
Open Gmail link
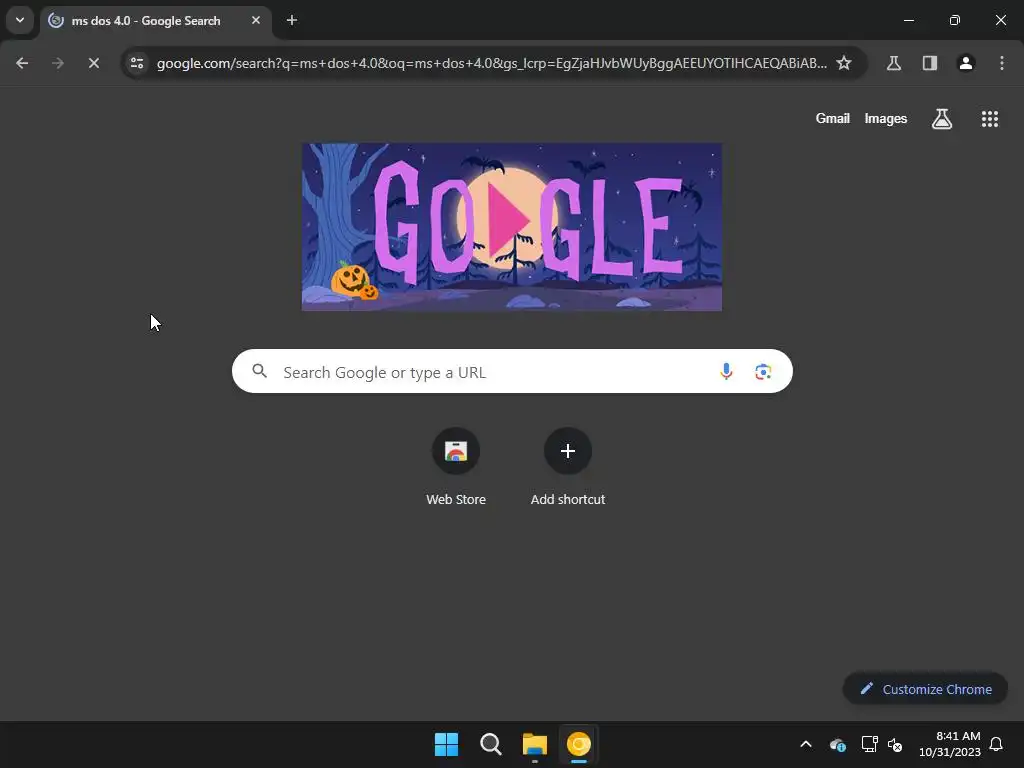[832, 118]
